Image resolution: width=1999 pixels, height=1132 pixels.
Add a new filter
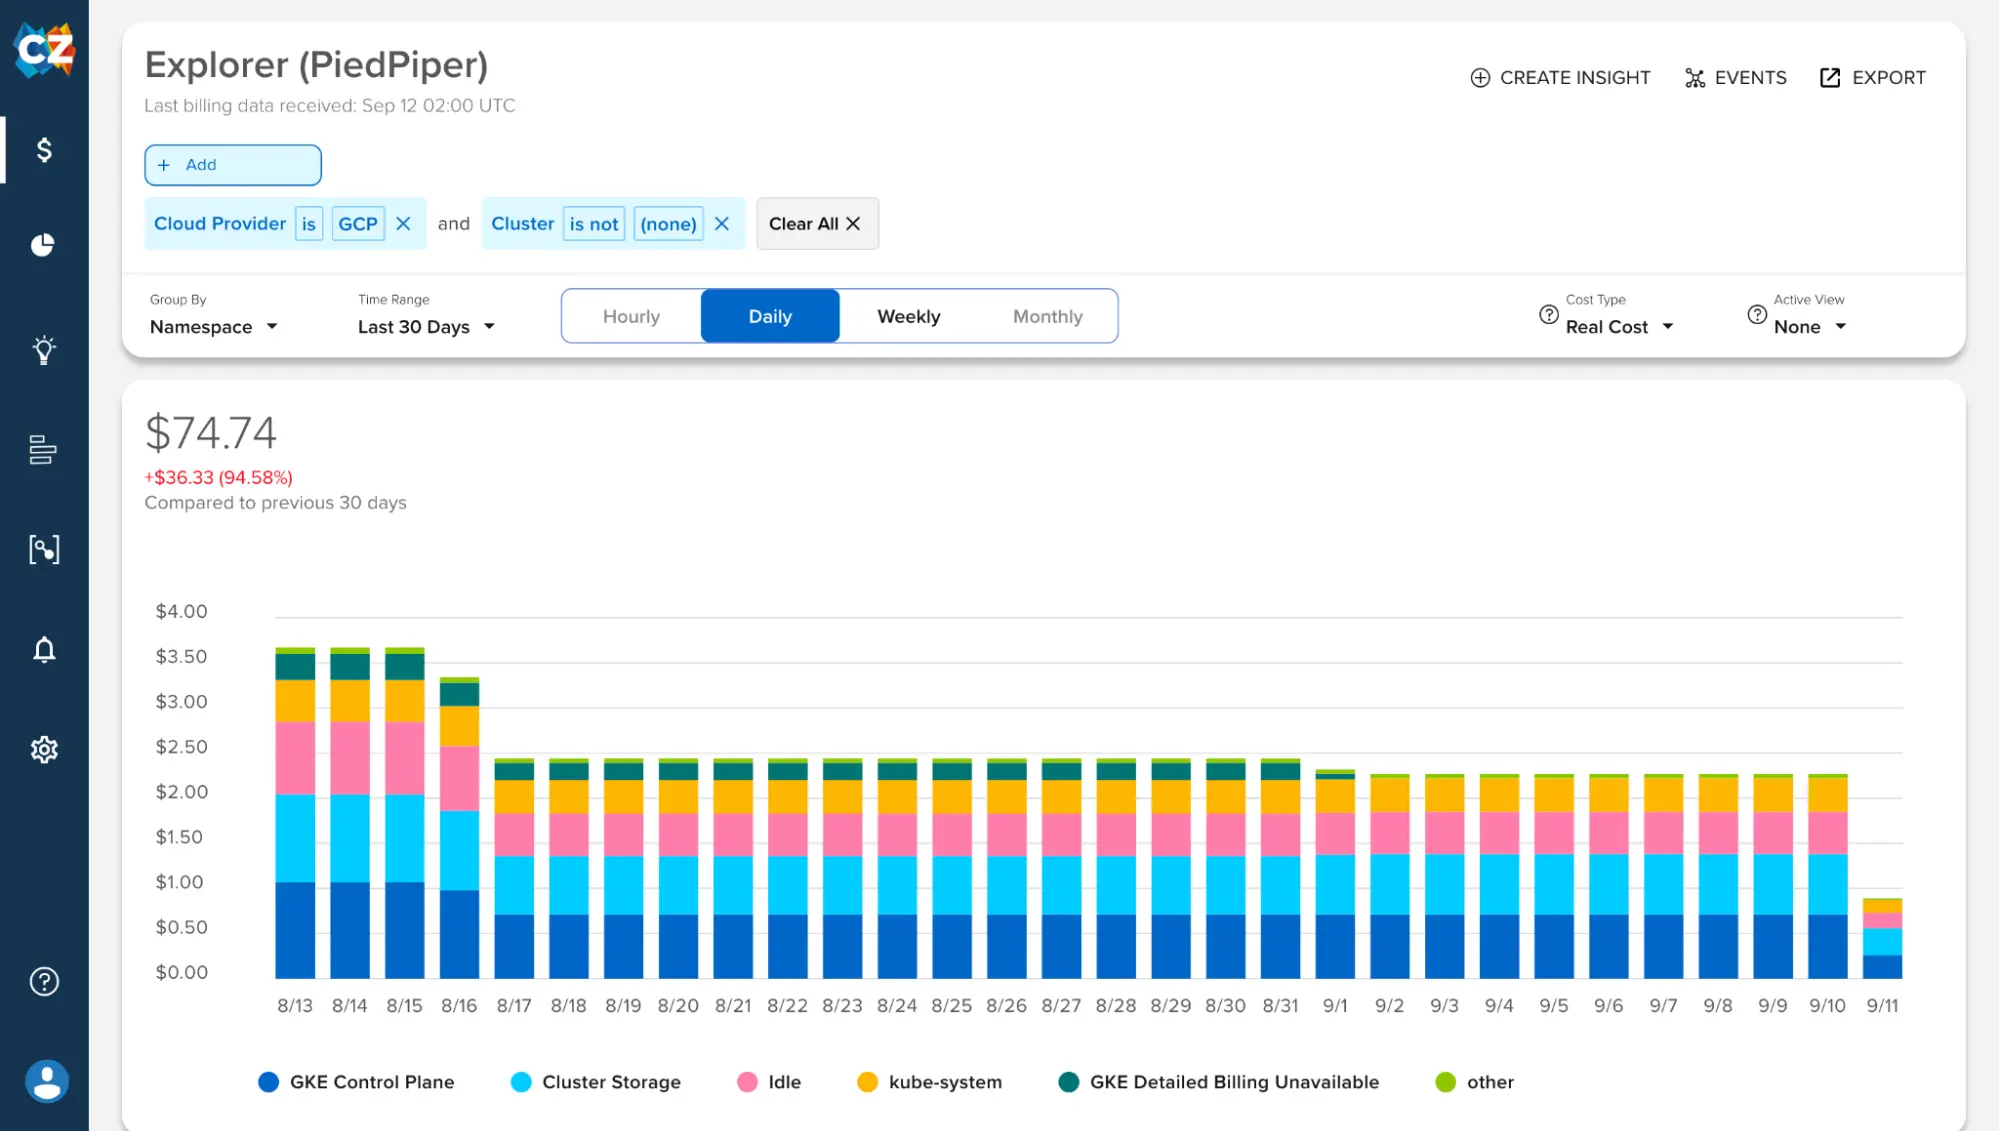coord(233,165)
